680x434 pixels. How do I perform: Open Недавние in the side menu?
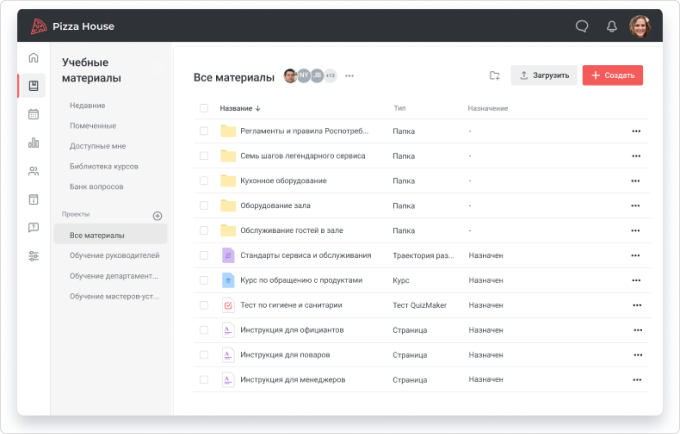[87, 105]
